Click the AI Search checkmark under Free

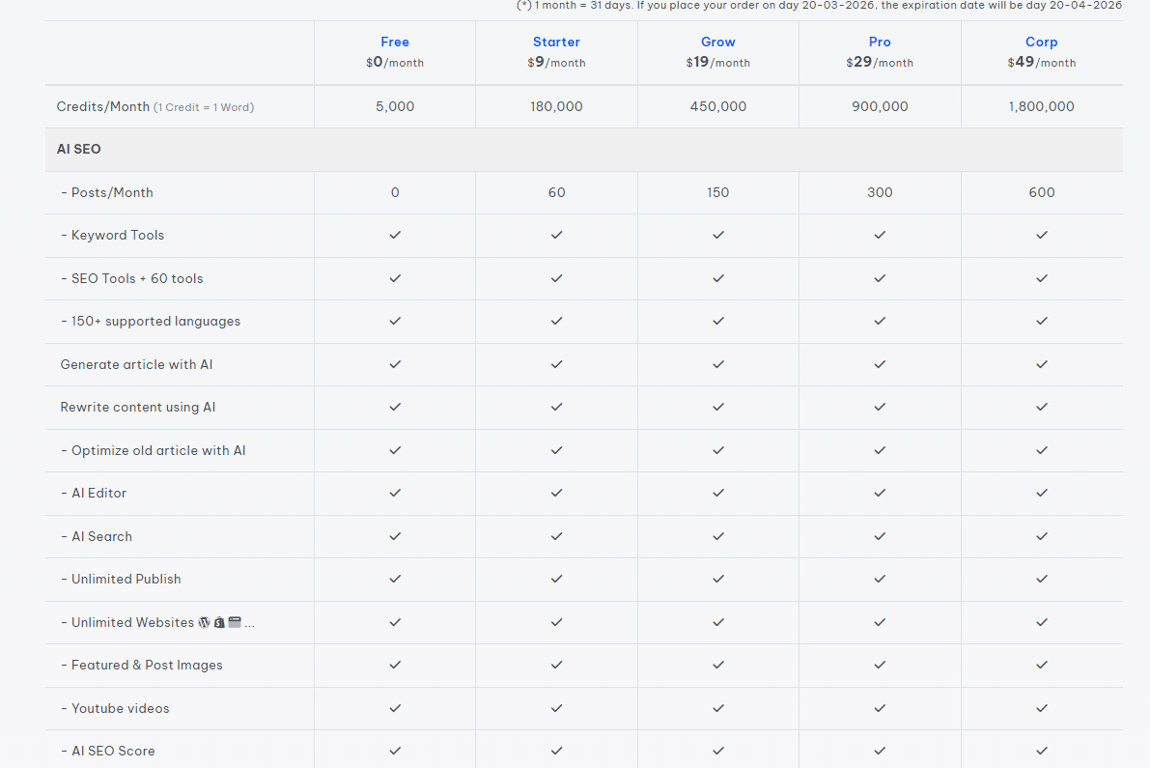[x=395, y=535]
